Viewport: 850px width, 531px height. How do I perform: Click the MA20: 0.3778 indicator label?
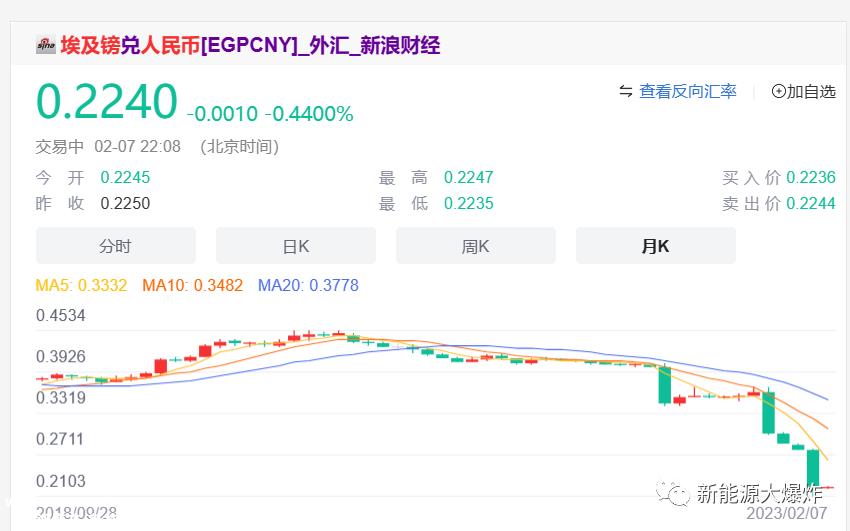tap(308, 285)
